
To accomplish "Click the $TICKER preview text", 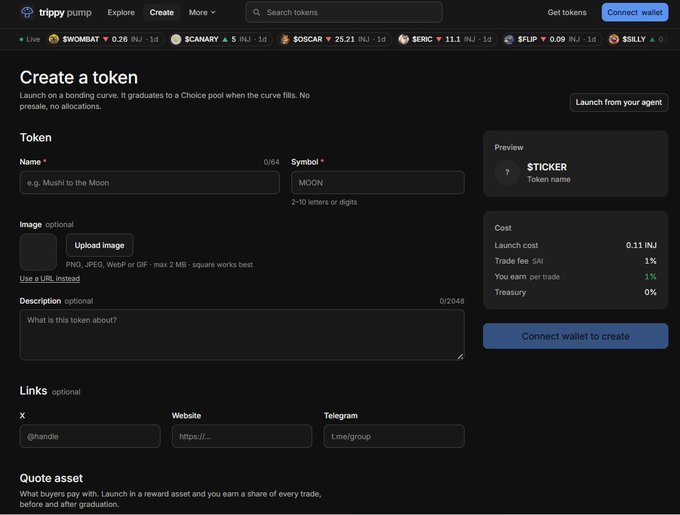I will pyautogui.click(x=546, y=167).
